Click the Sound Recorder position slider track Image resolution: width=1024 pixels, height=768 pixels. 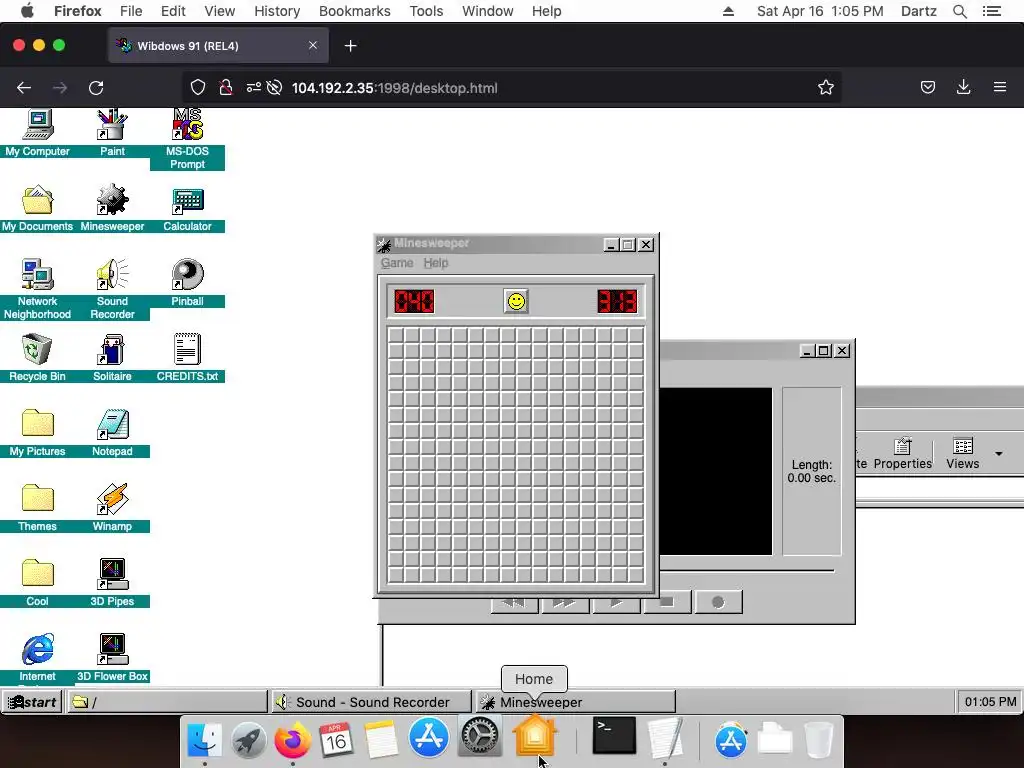click(747, 571)
